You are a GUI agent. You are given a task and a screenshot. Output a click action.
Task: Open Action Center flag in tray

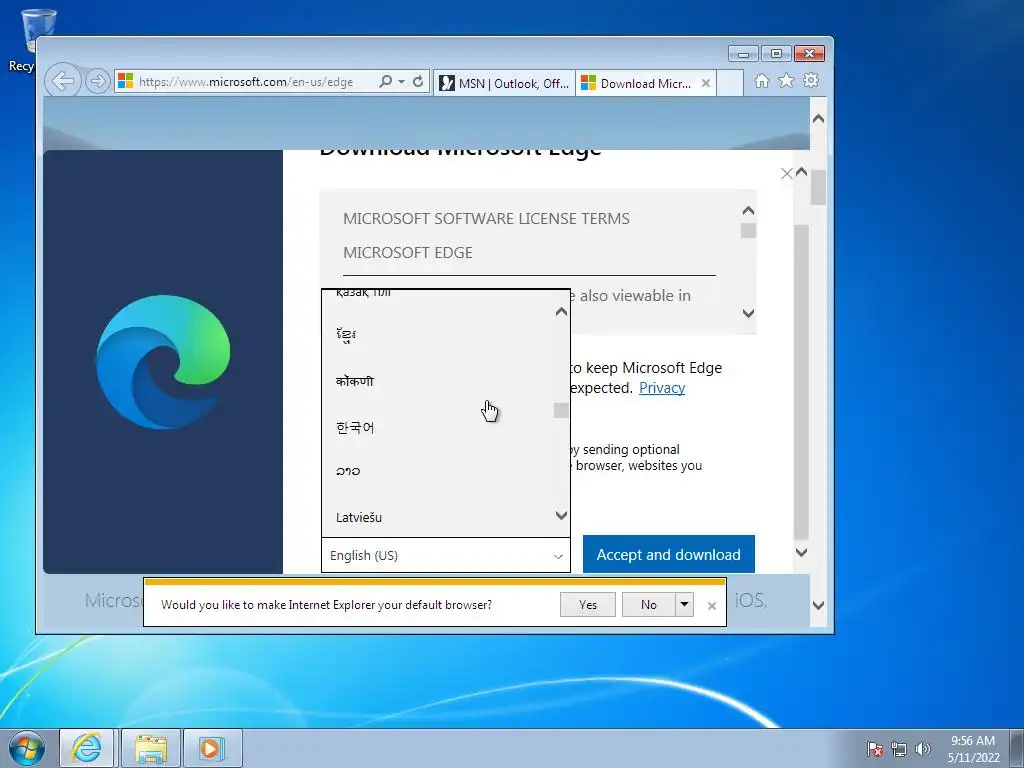tap(874, 749)
